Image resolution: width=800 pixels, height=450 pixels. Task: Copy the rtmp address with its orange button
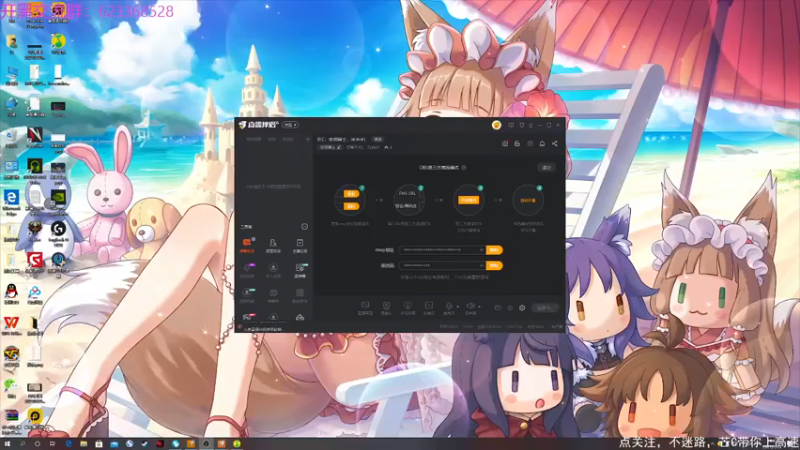494,250
